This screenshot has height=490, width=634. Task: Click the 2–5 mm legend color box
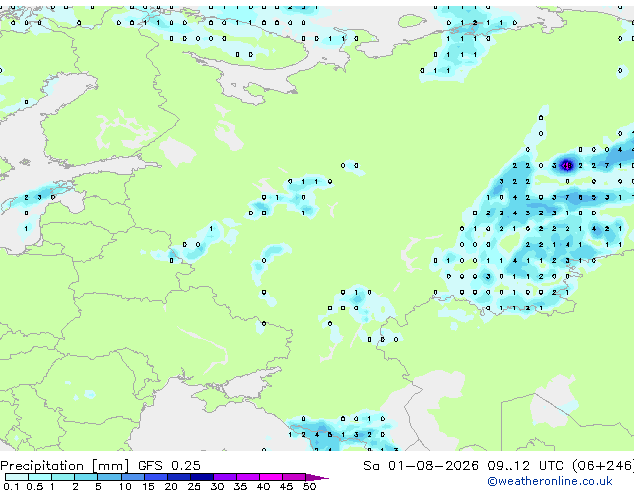click(x=86, y=477)
